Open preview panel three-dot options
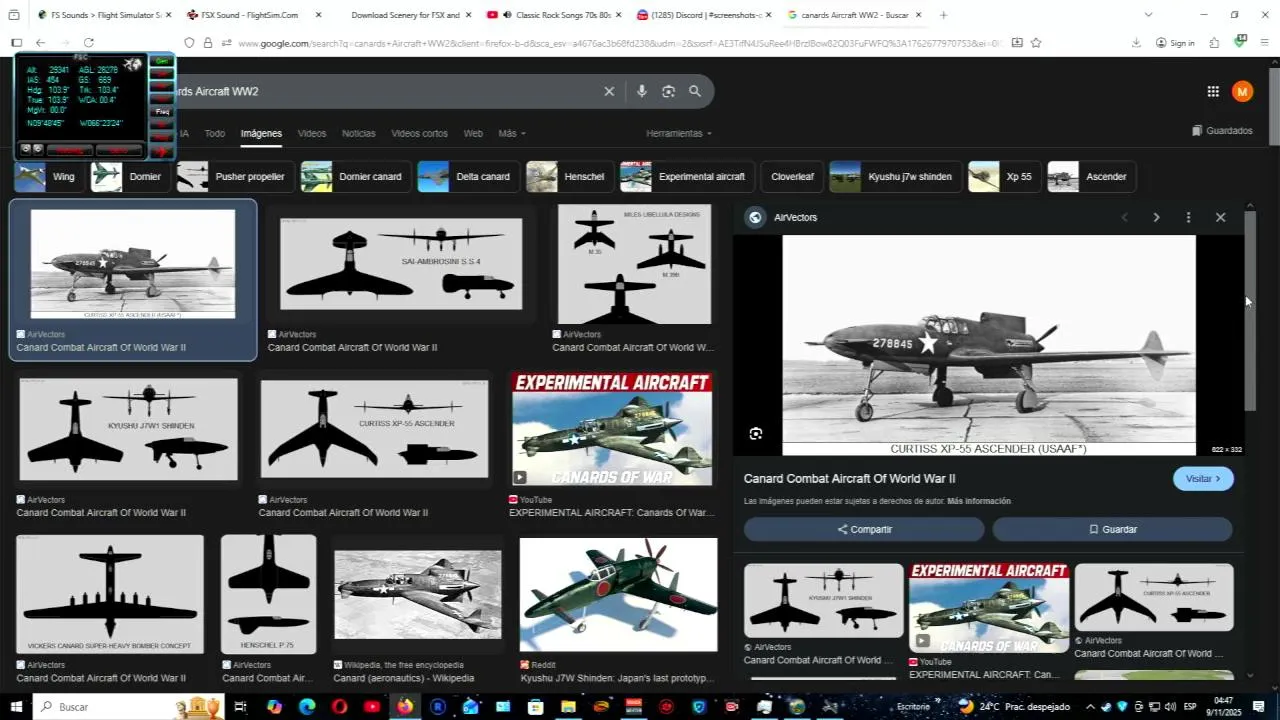Image resolution: width=1280 pixels, height=720 pixels. pos(1188,217)
